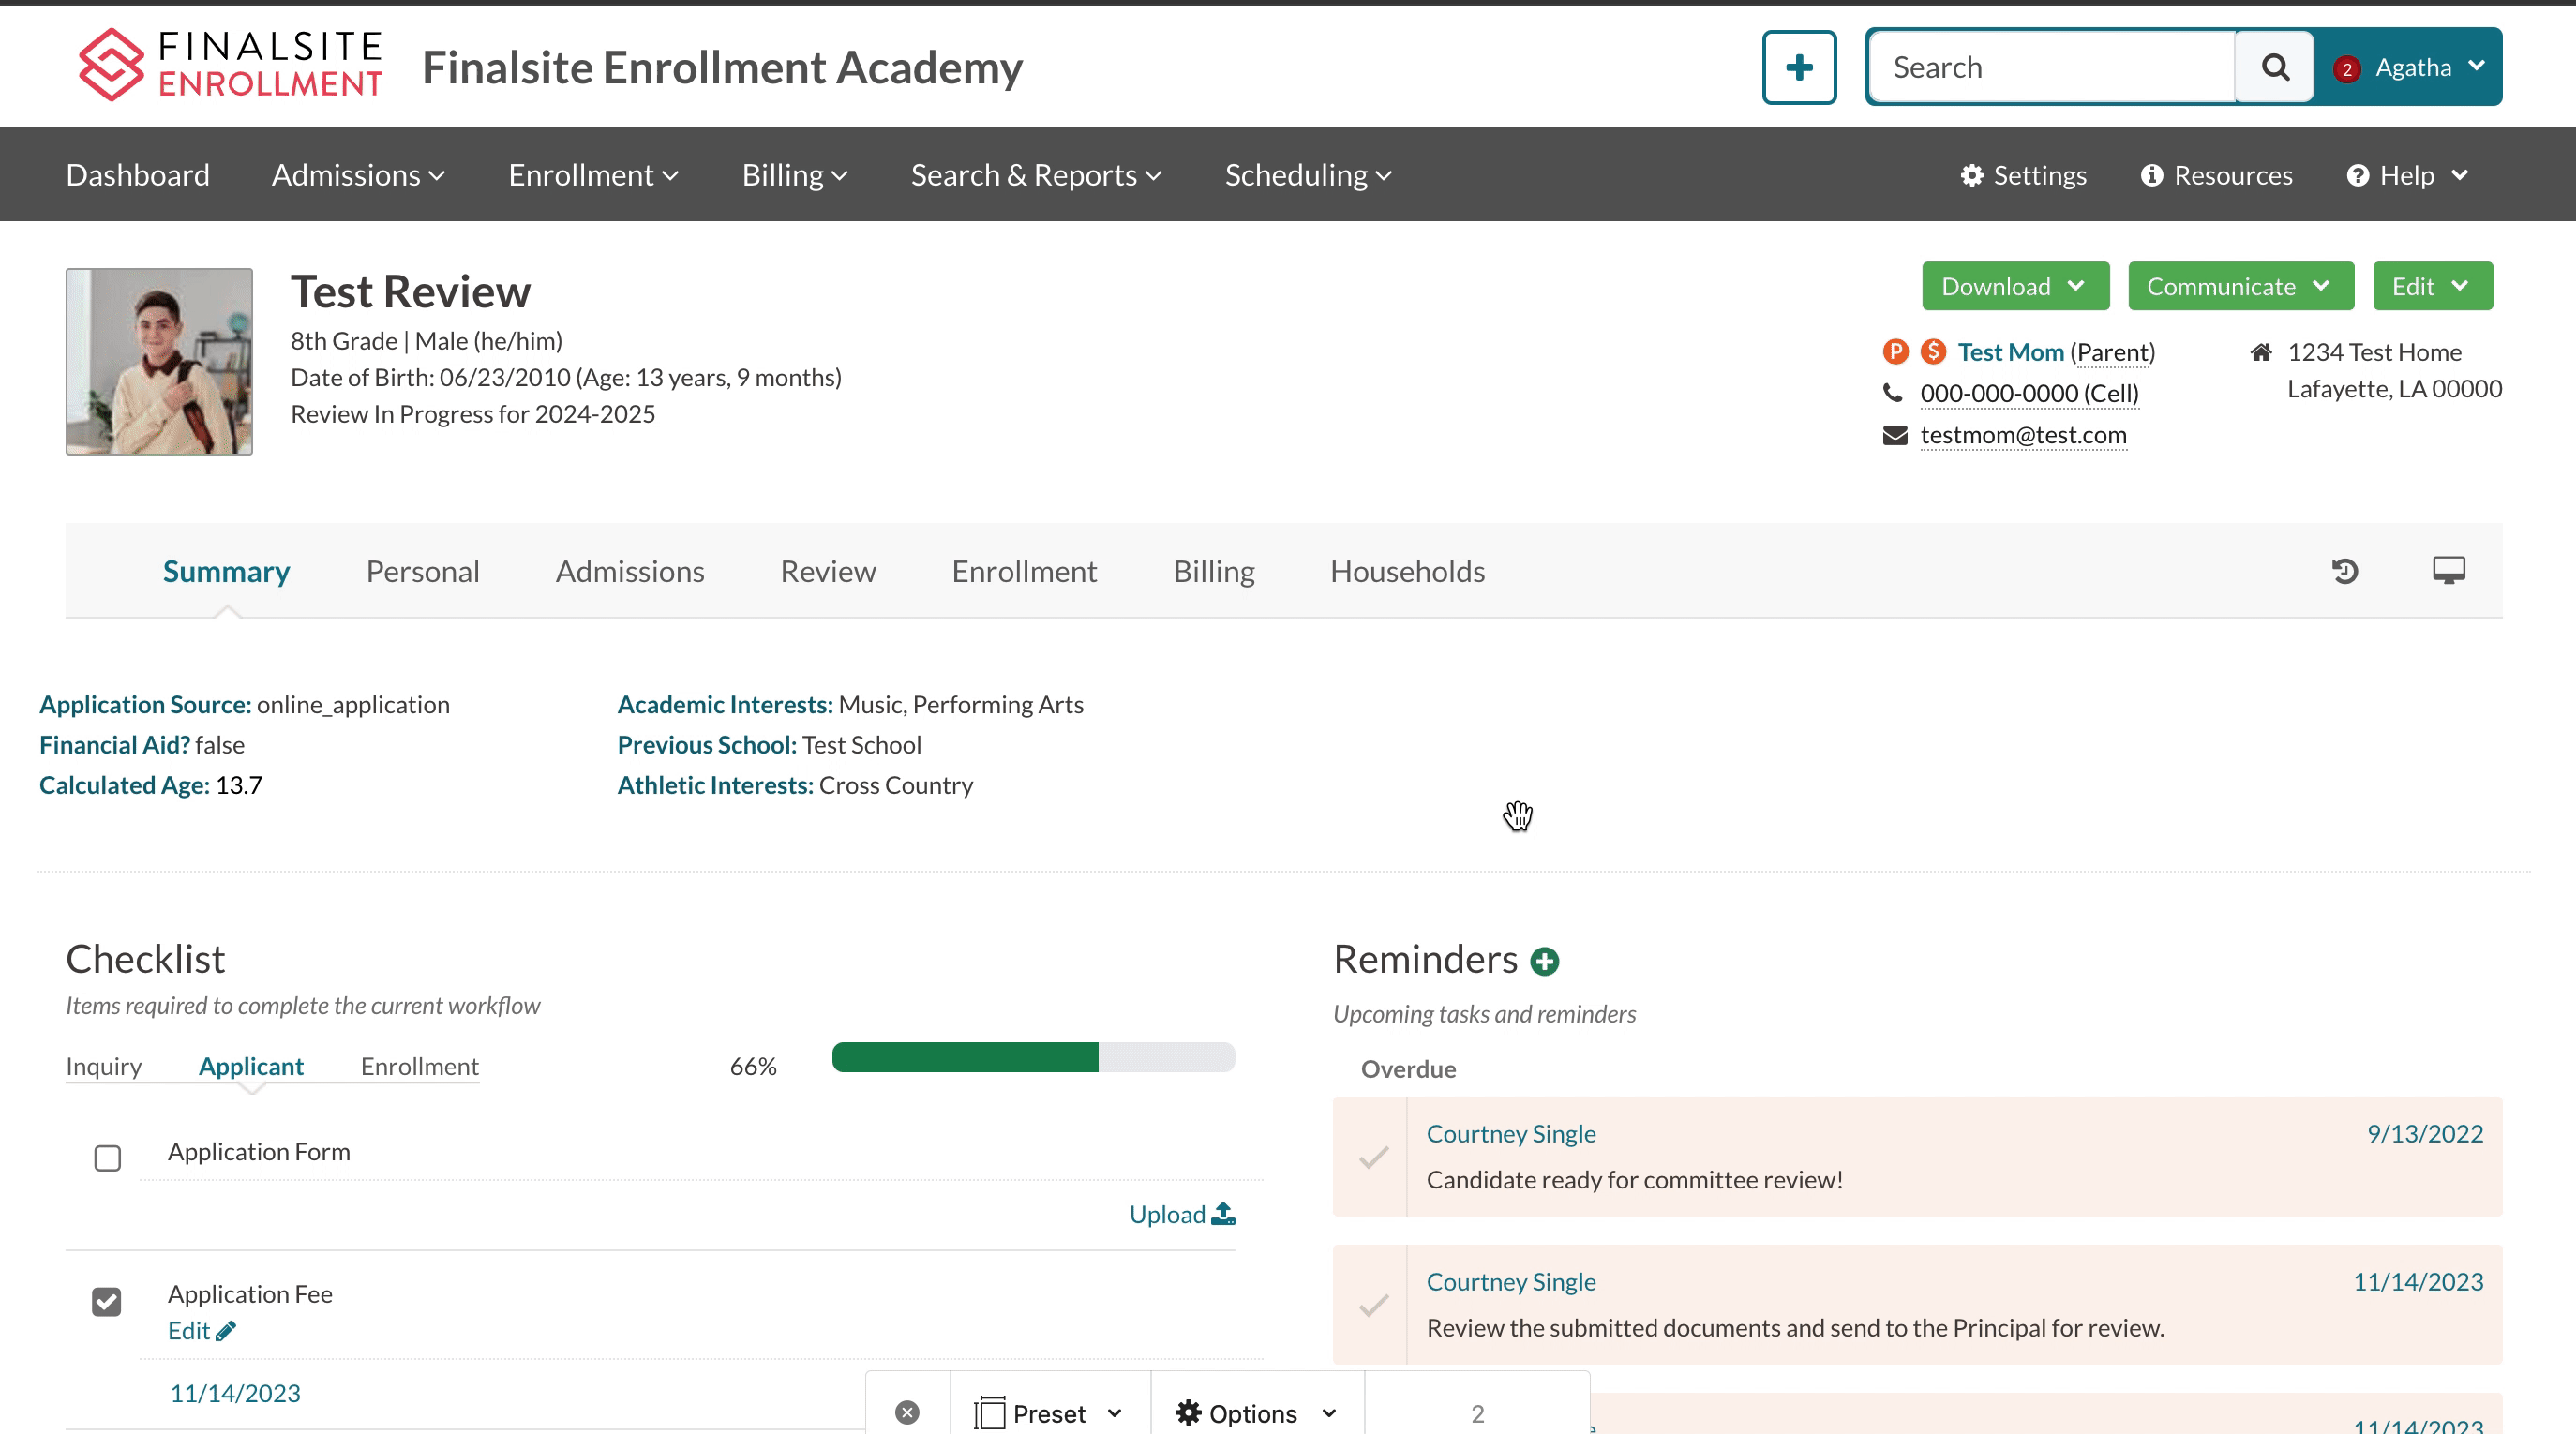Click the plus quick-add button in header
The height and width of the screenshot is (1434, 2576).
click(1798, 67)
